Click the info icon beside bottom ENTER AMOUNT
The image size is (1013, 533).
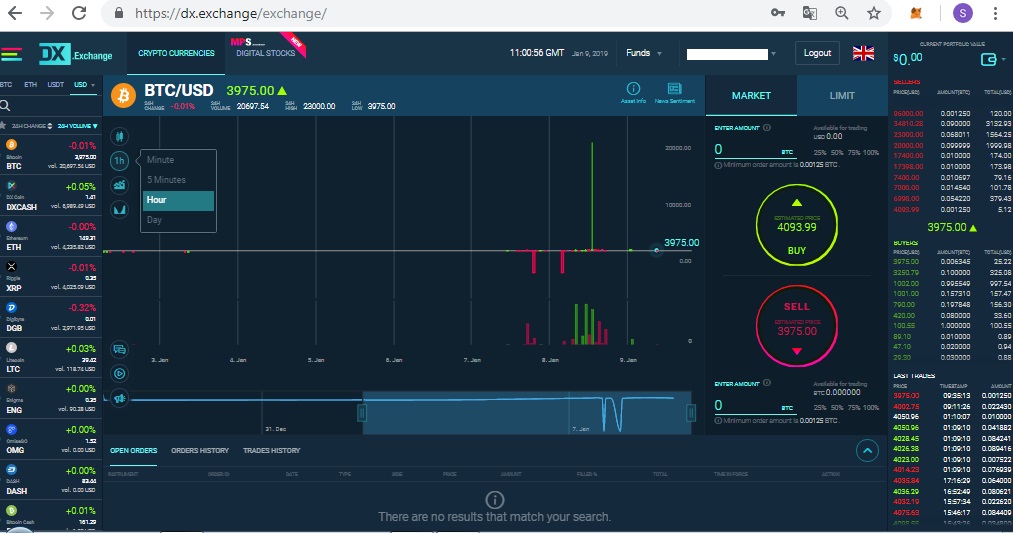point(767,383)
